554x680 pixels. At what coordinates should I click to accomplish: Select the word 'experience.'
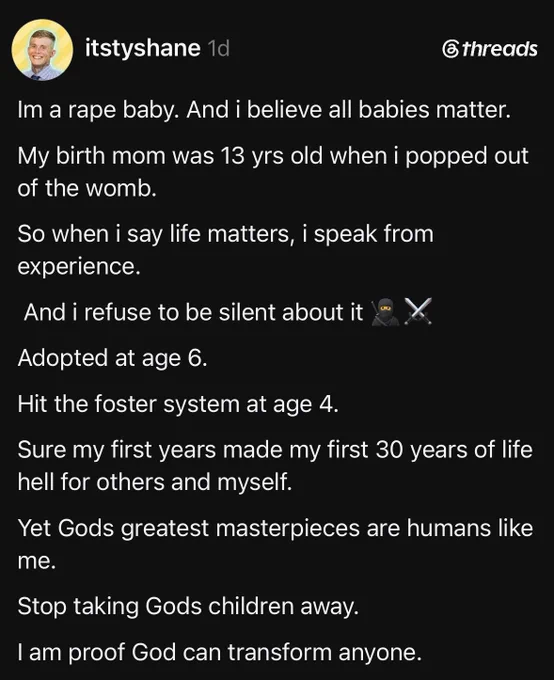coord(79,266)
